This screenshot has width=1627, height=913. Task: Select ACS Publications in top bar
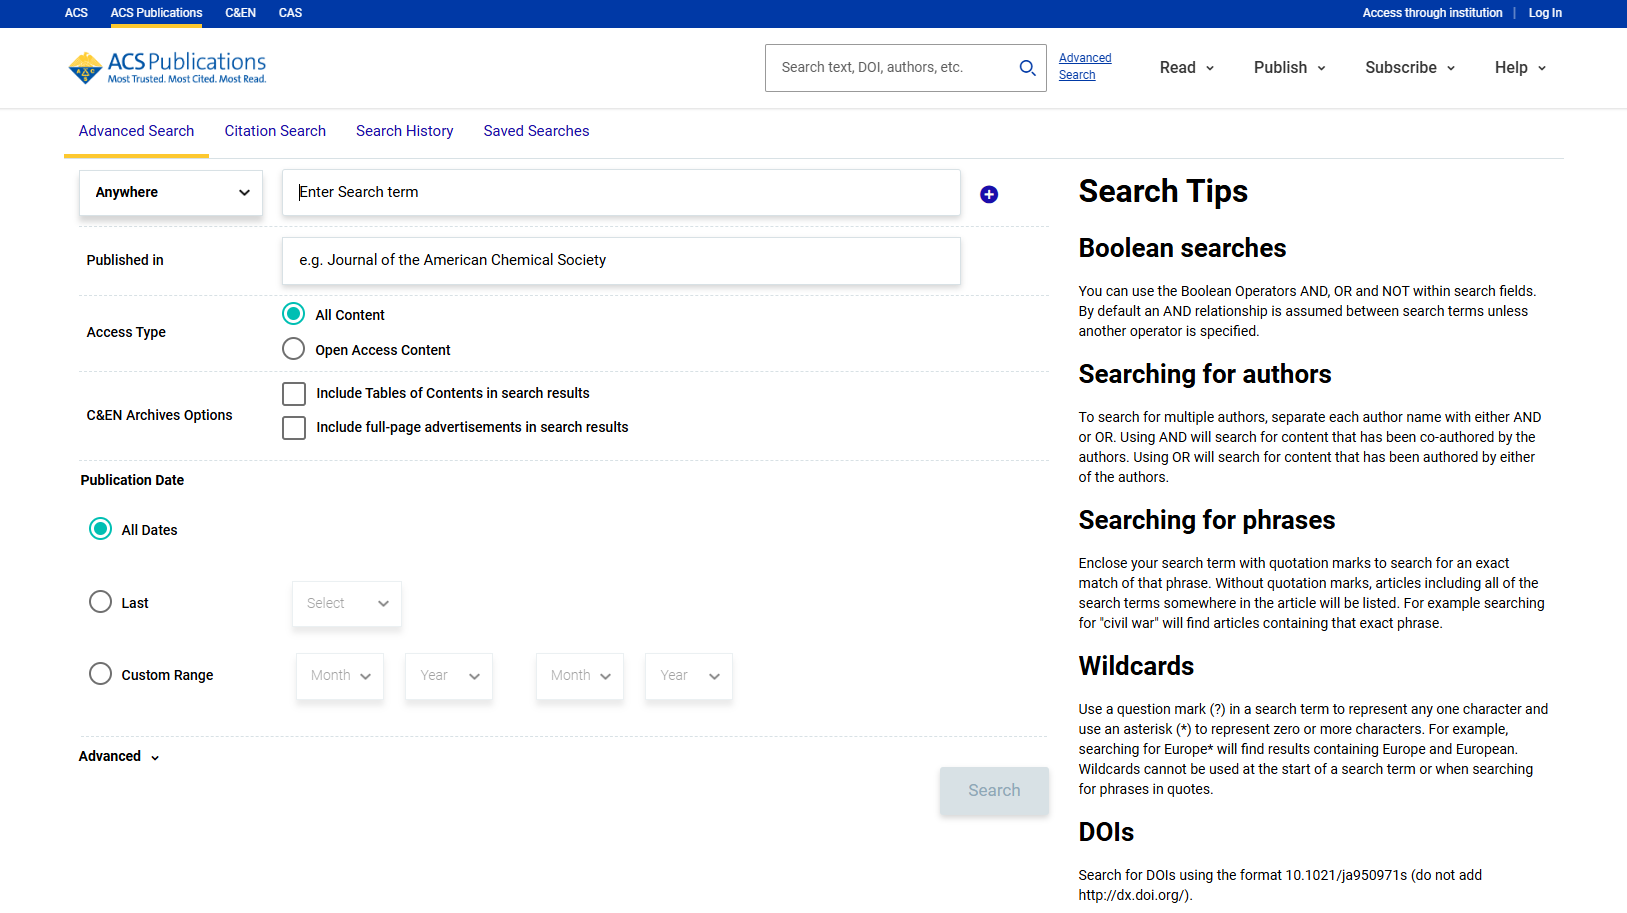pos(157,13)
